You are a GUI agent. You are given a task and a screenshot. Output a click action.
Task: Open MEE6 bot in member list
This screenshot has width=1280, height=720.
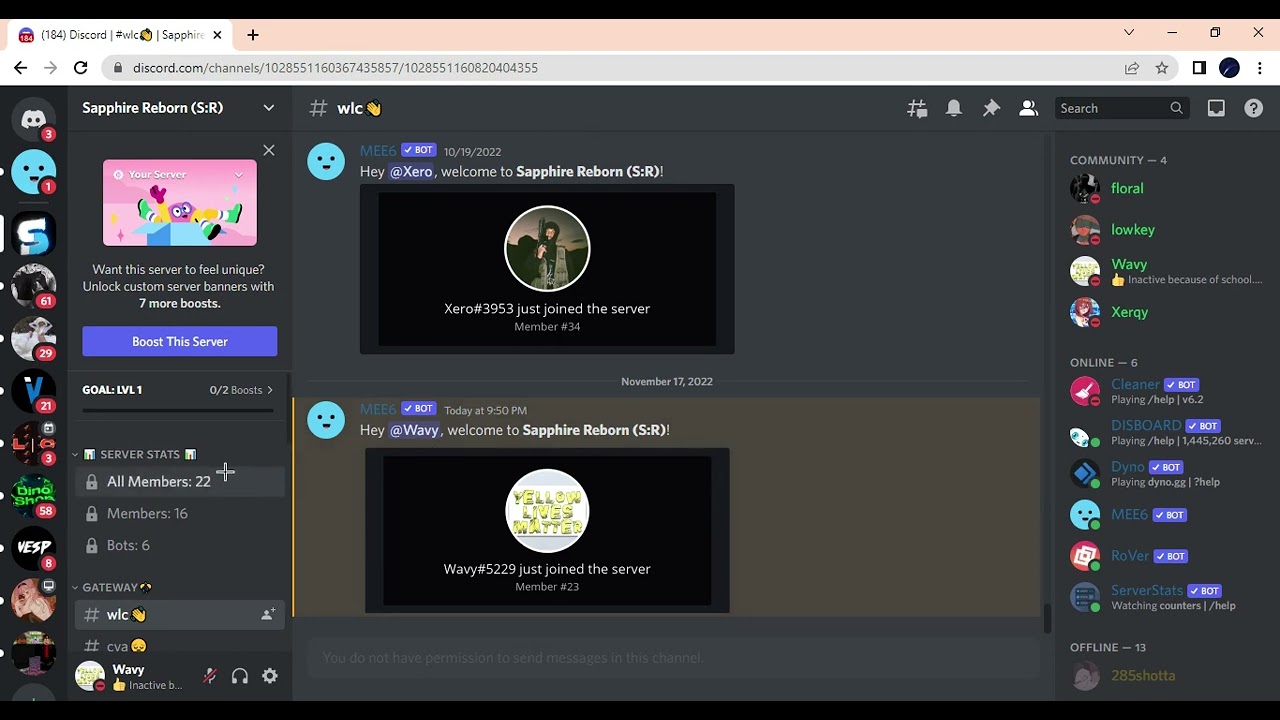(1163, 515)
